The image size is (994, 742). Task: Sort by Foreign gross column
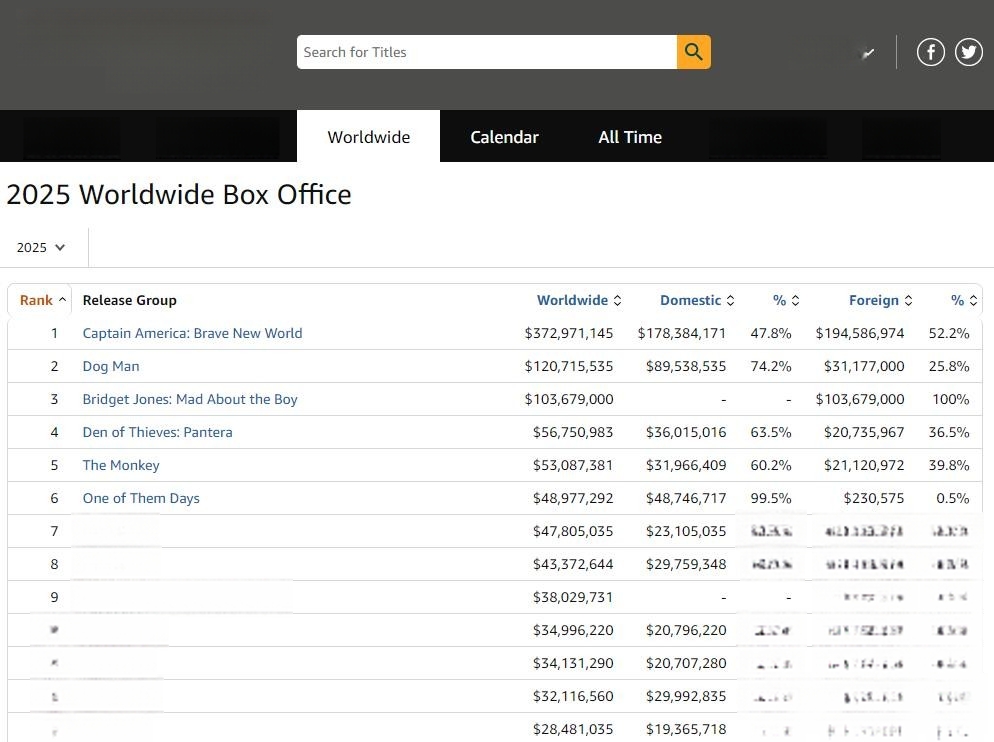tap(881, 300)
